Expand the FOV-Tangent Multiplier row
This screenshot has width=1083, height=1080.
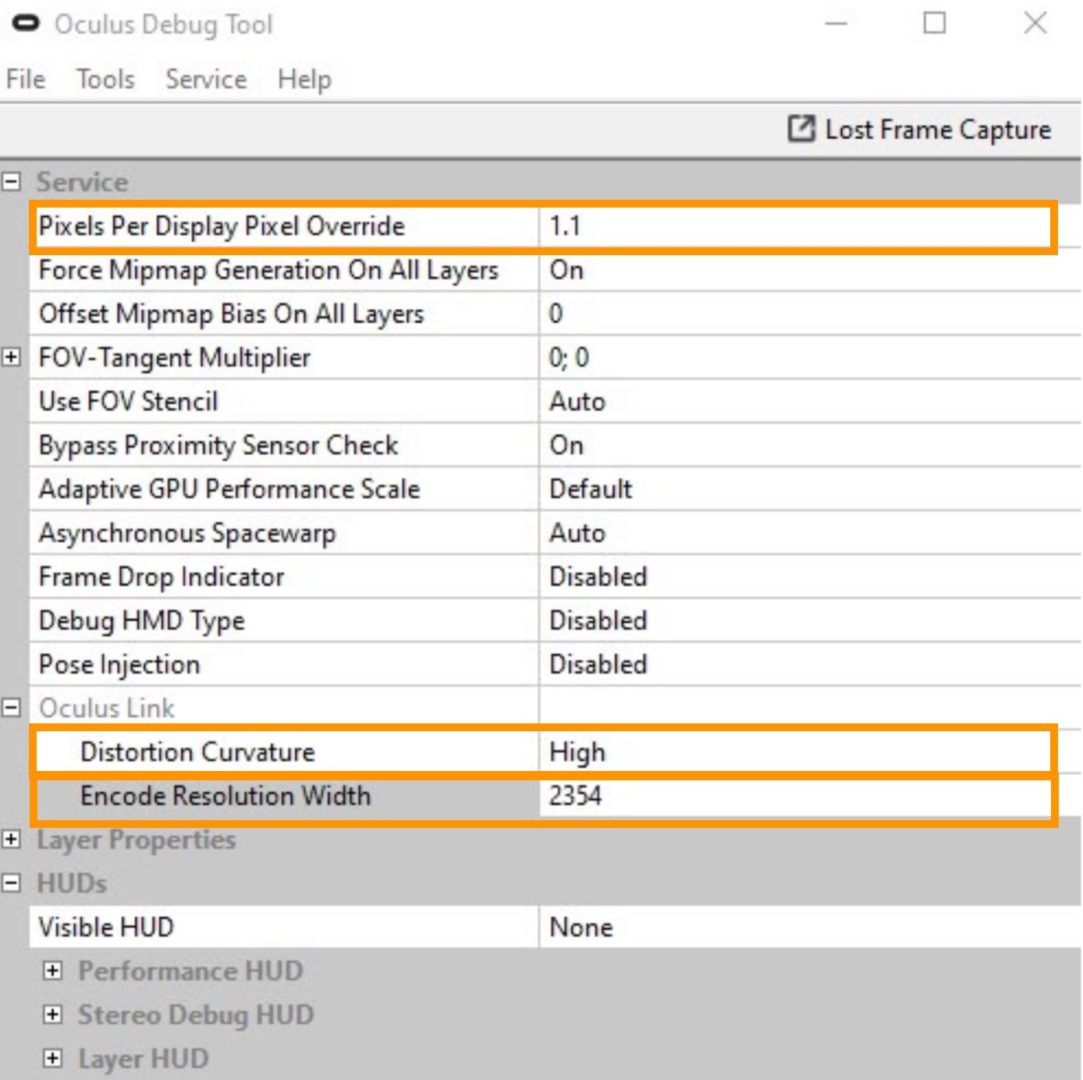click(11, 357)
